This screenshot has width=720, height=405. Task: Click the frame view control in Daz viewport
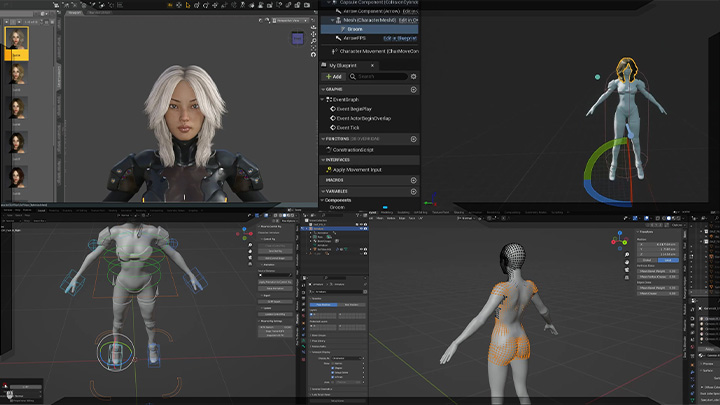click(314, 48)
